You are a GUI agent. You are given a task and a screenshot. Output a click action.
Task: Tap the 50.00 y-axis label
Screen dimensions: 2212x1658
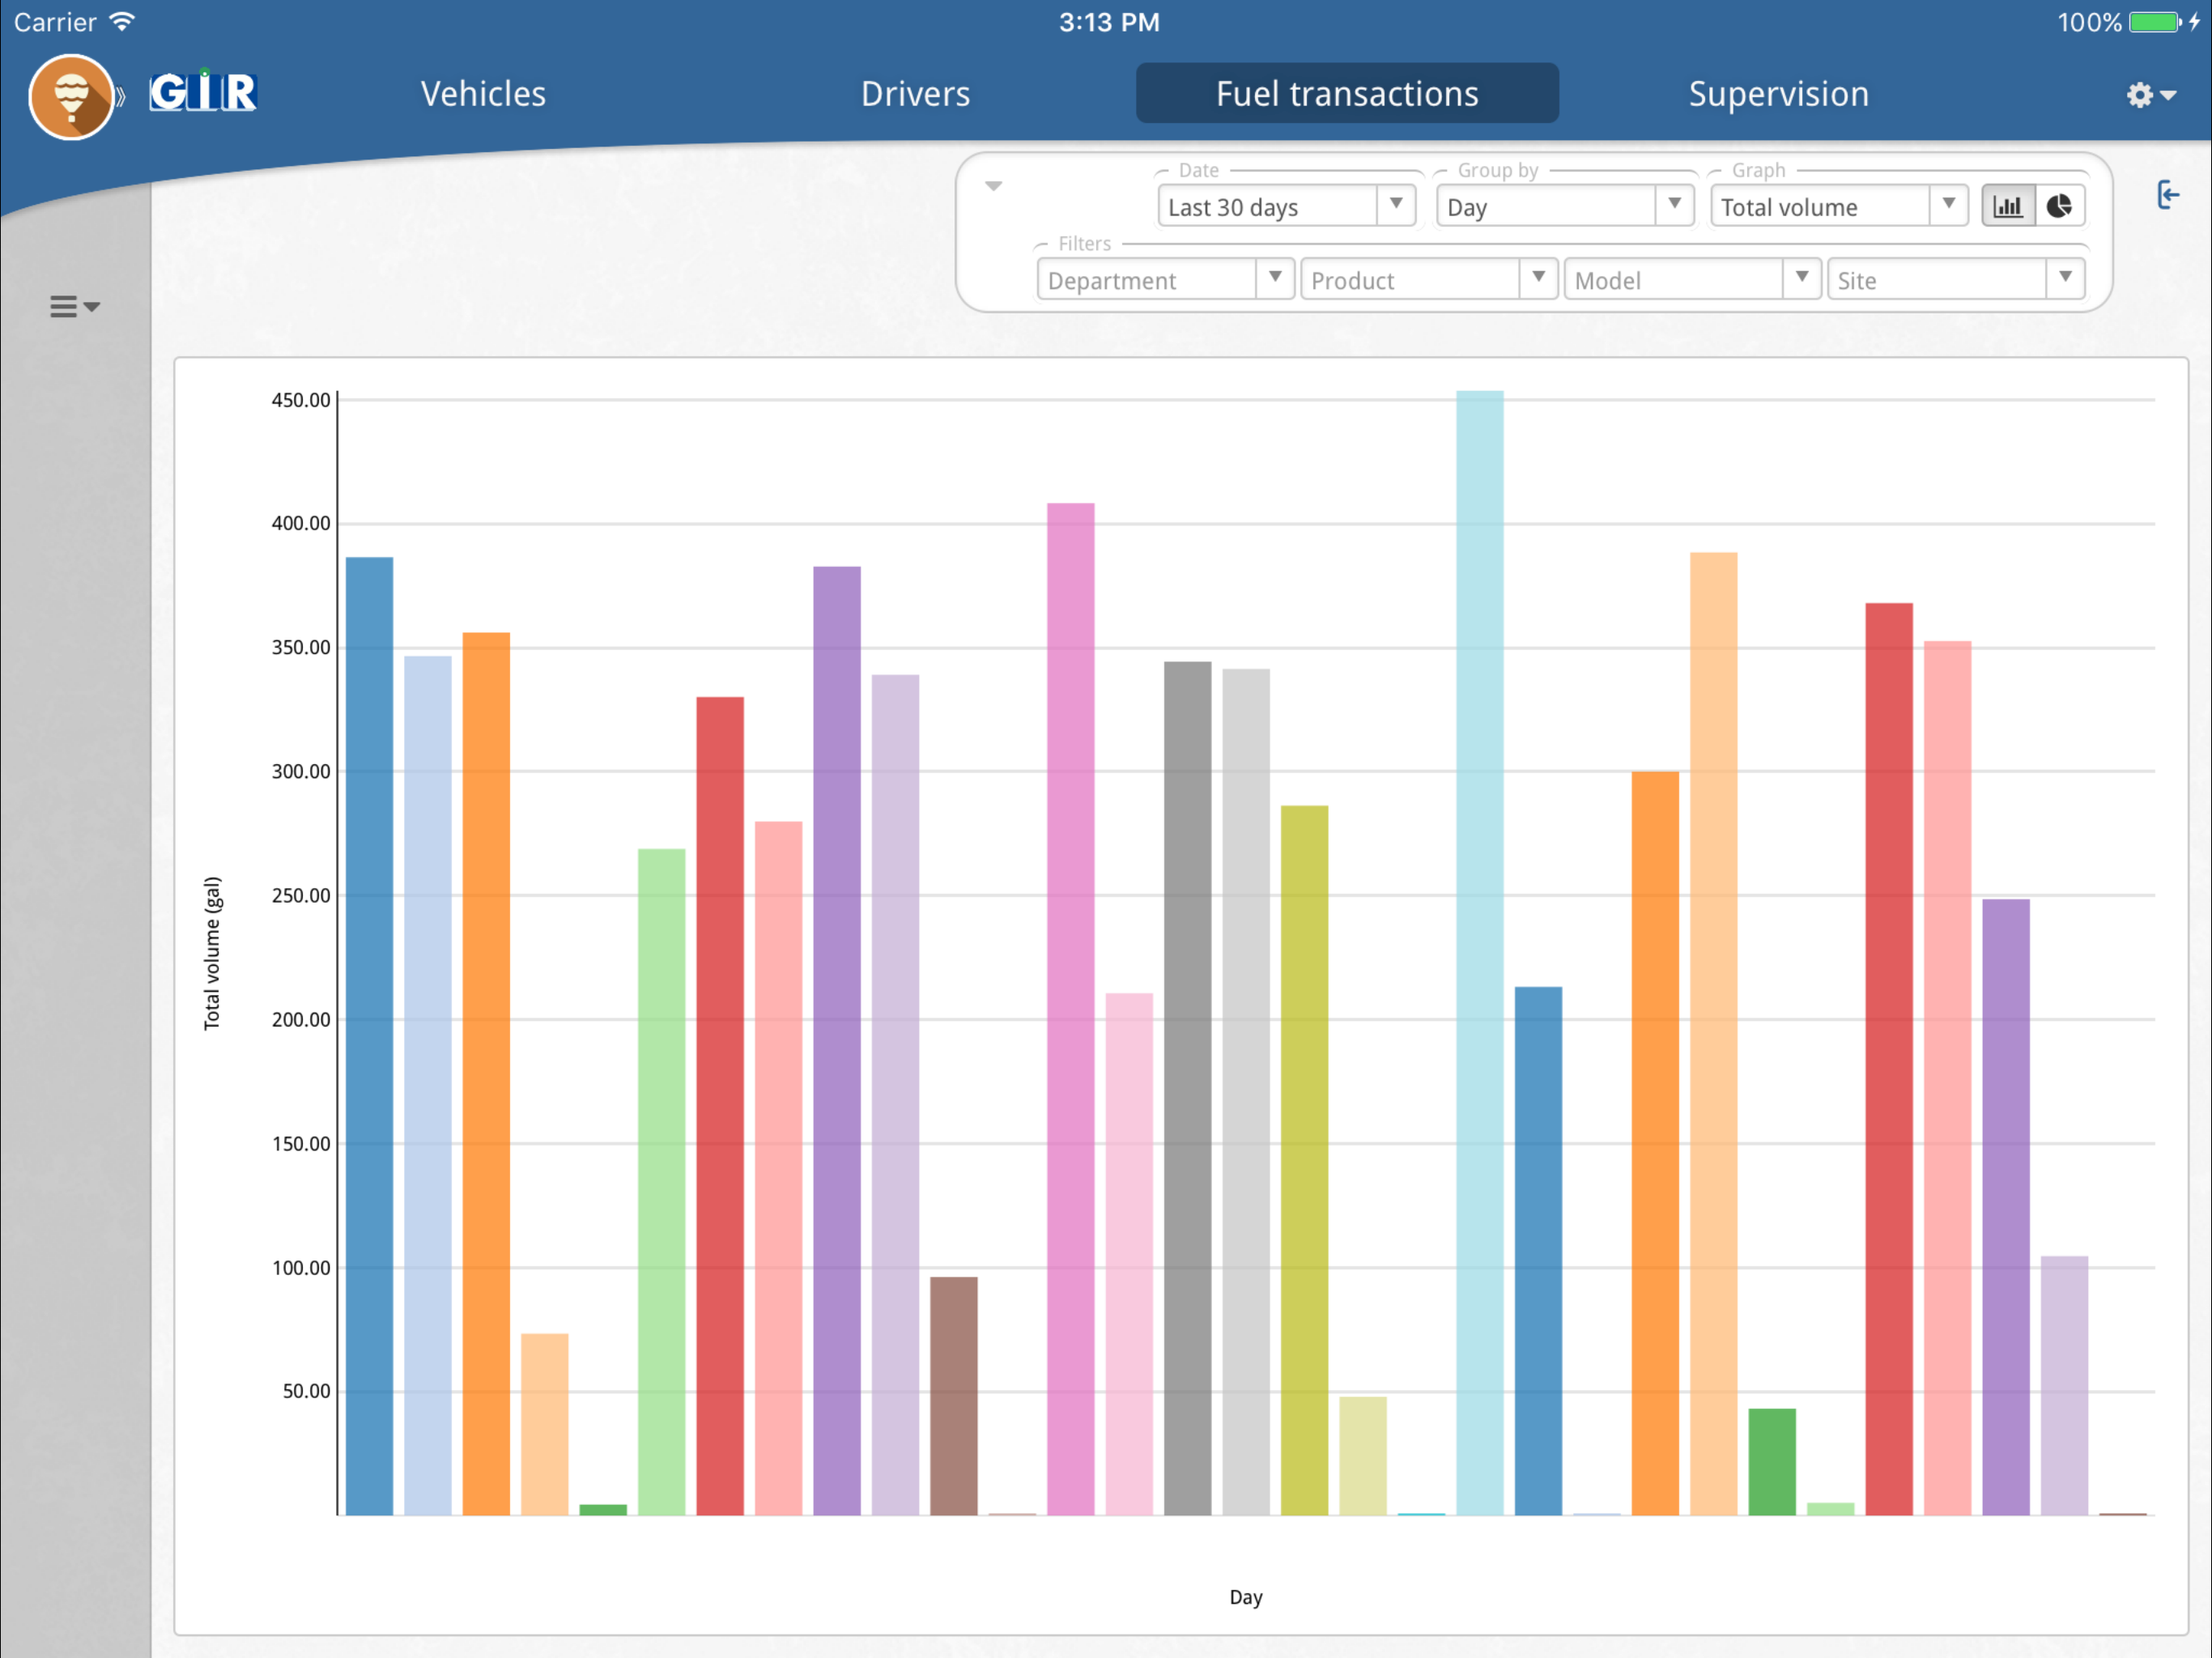tap(305, 1390)
